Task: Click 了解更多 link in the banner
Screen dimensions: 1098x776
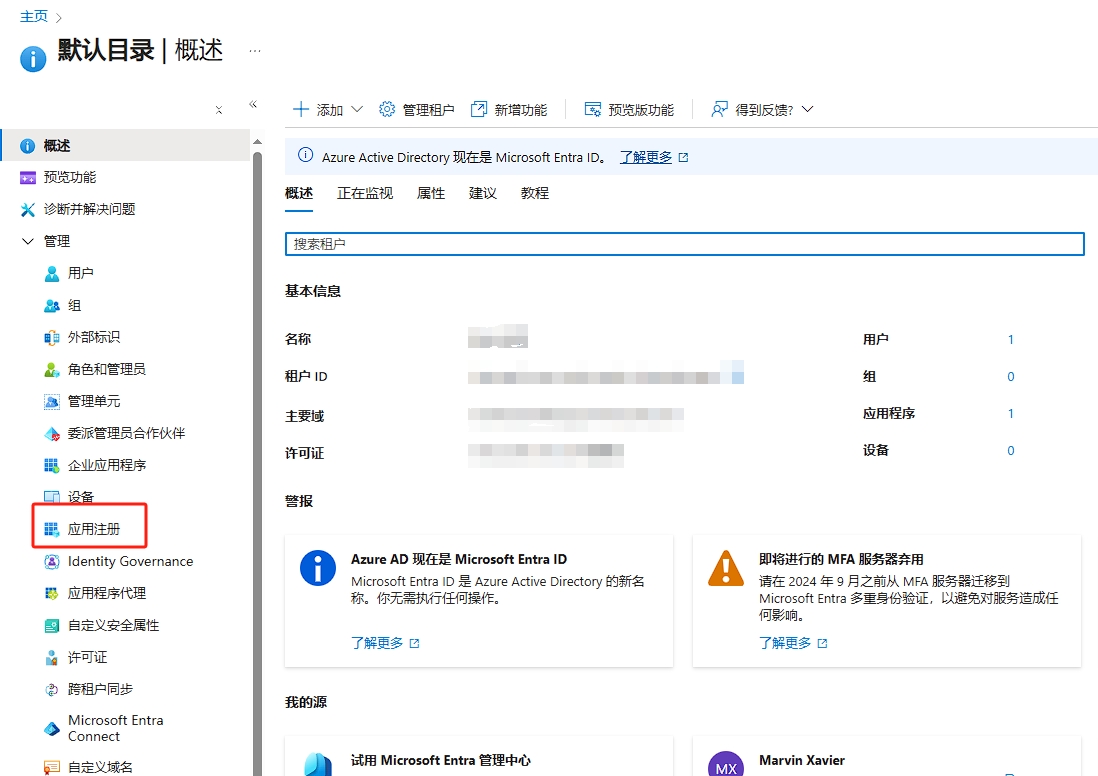Action: 646,157
